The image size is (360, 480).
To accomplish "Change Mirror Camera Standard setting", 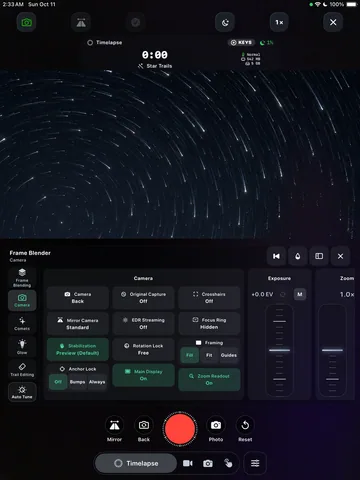I will [78, 324].
